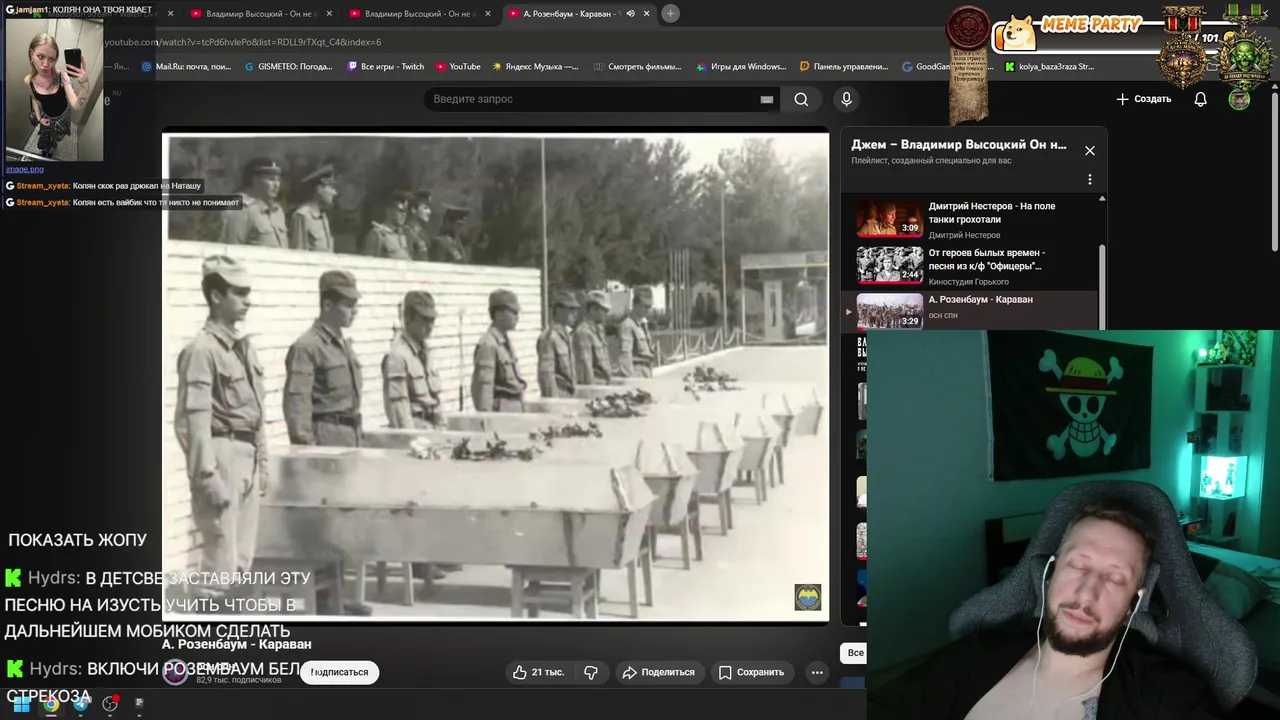1280x720 pixels.
Task: Open a new browser tab with the plus button
Action: [671, 13]
